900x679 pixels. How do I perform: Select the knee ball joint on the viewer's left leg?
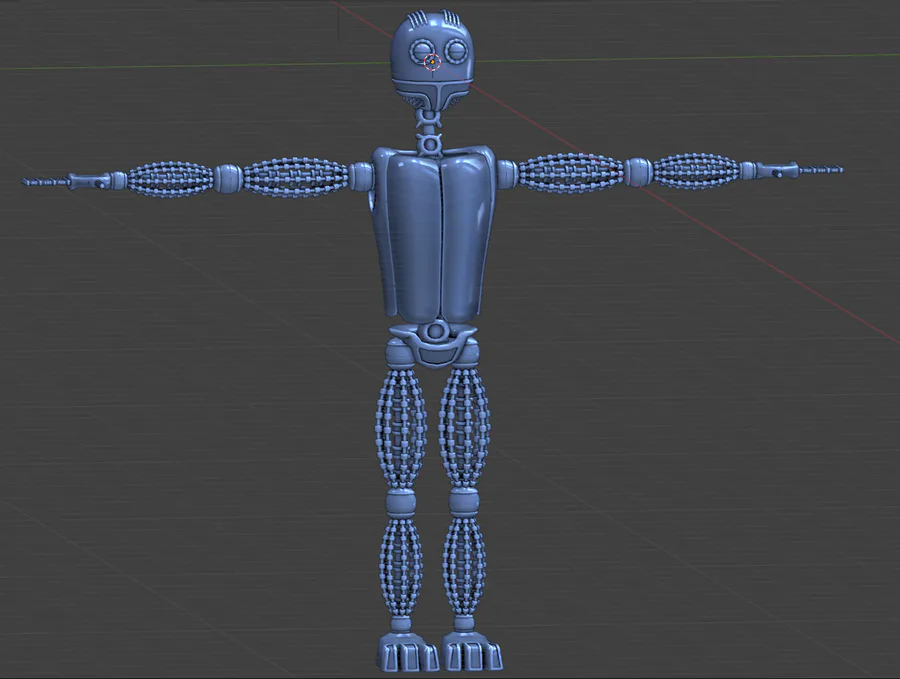401,502
